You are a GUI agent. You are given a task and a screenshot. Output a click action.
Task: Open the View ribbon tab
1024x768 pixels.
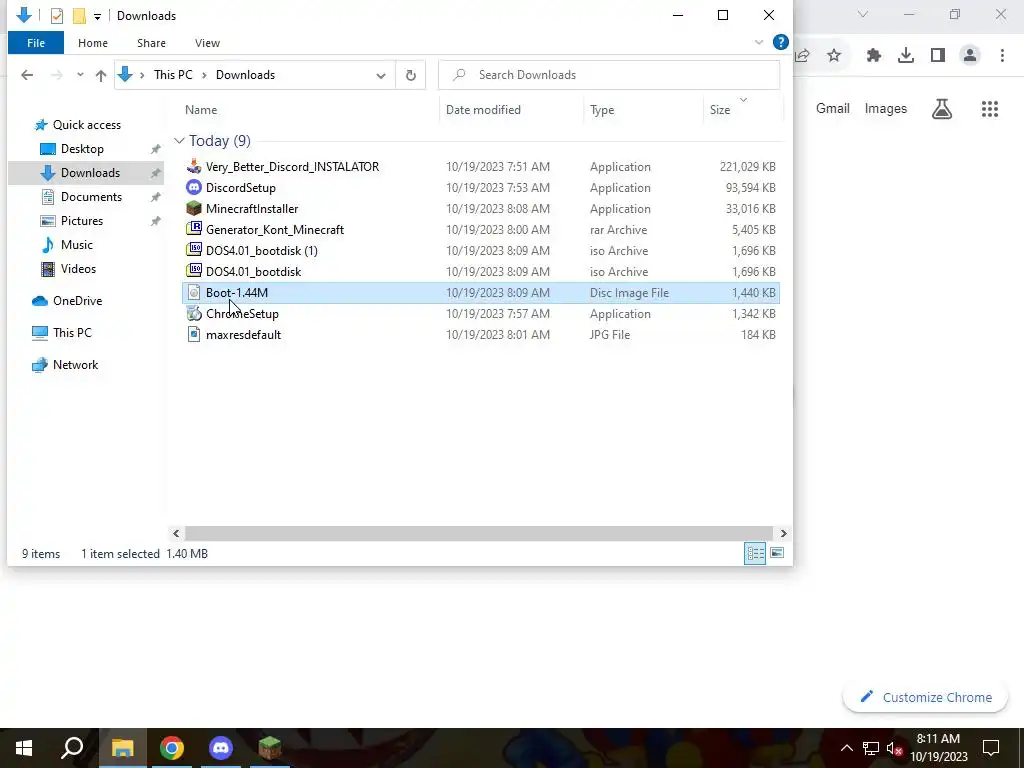click(207, 43)
